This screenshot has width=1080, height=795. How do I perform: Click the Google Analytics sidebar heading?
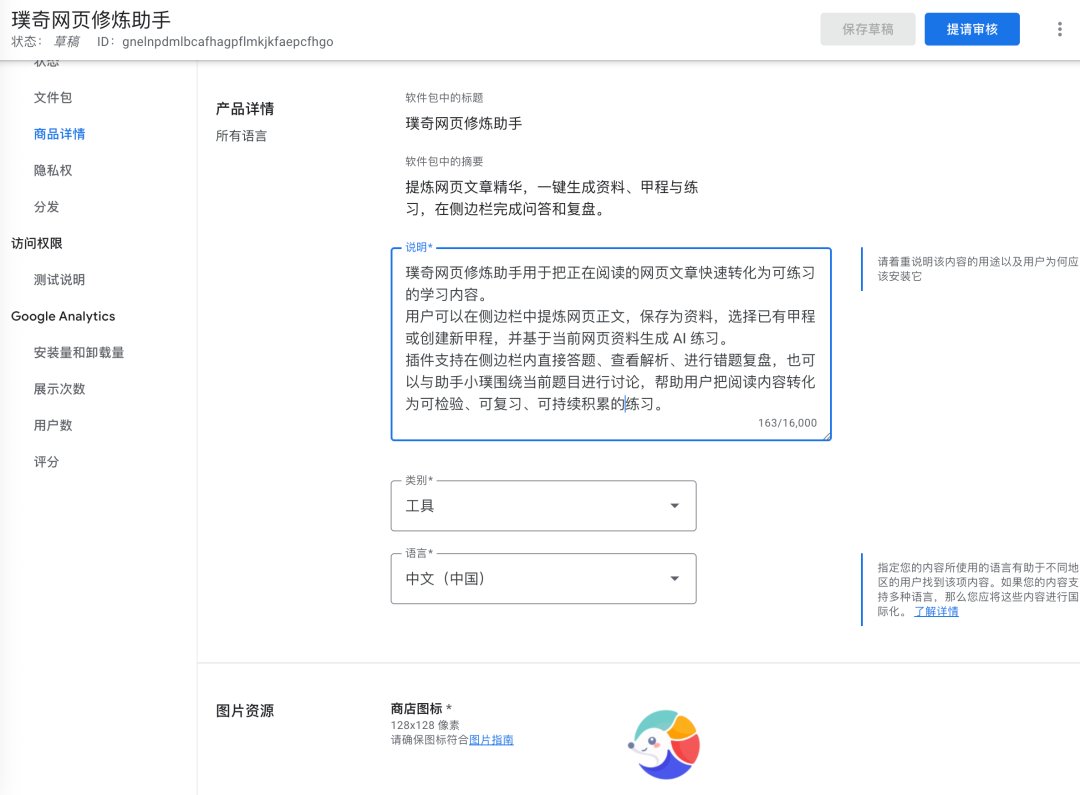[x=63, y=316]
